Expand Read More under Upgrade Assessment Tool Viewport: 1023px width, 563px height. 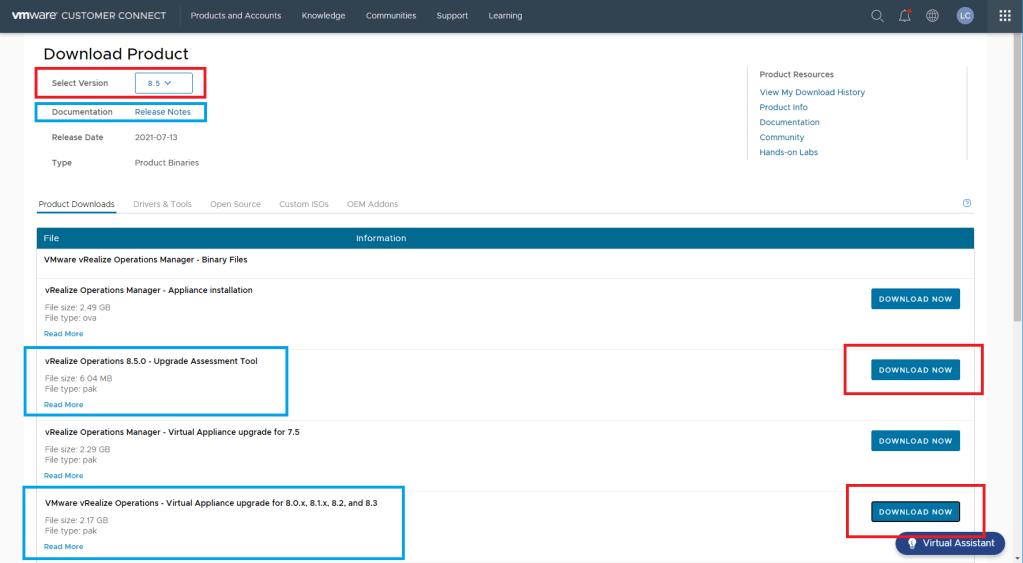[64, 405]
